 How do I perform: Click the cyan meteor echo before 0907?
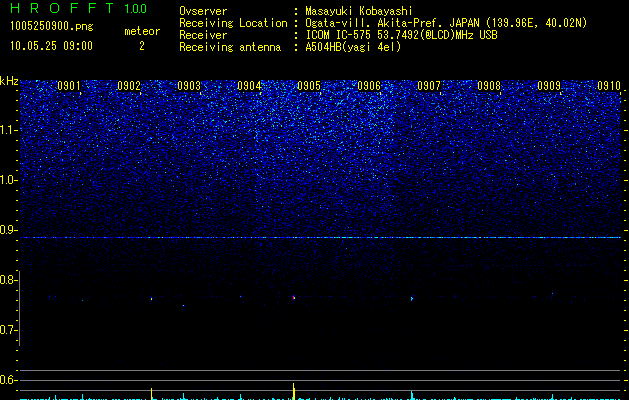click(412, 298)
